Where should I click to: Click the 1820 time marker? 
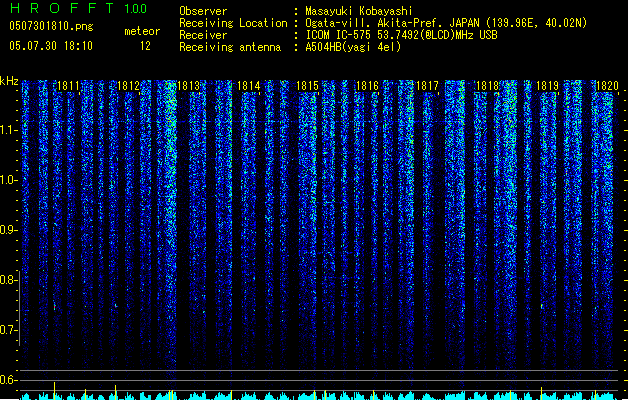tap(607, 86)
